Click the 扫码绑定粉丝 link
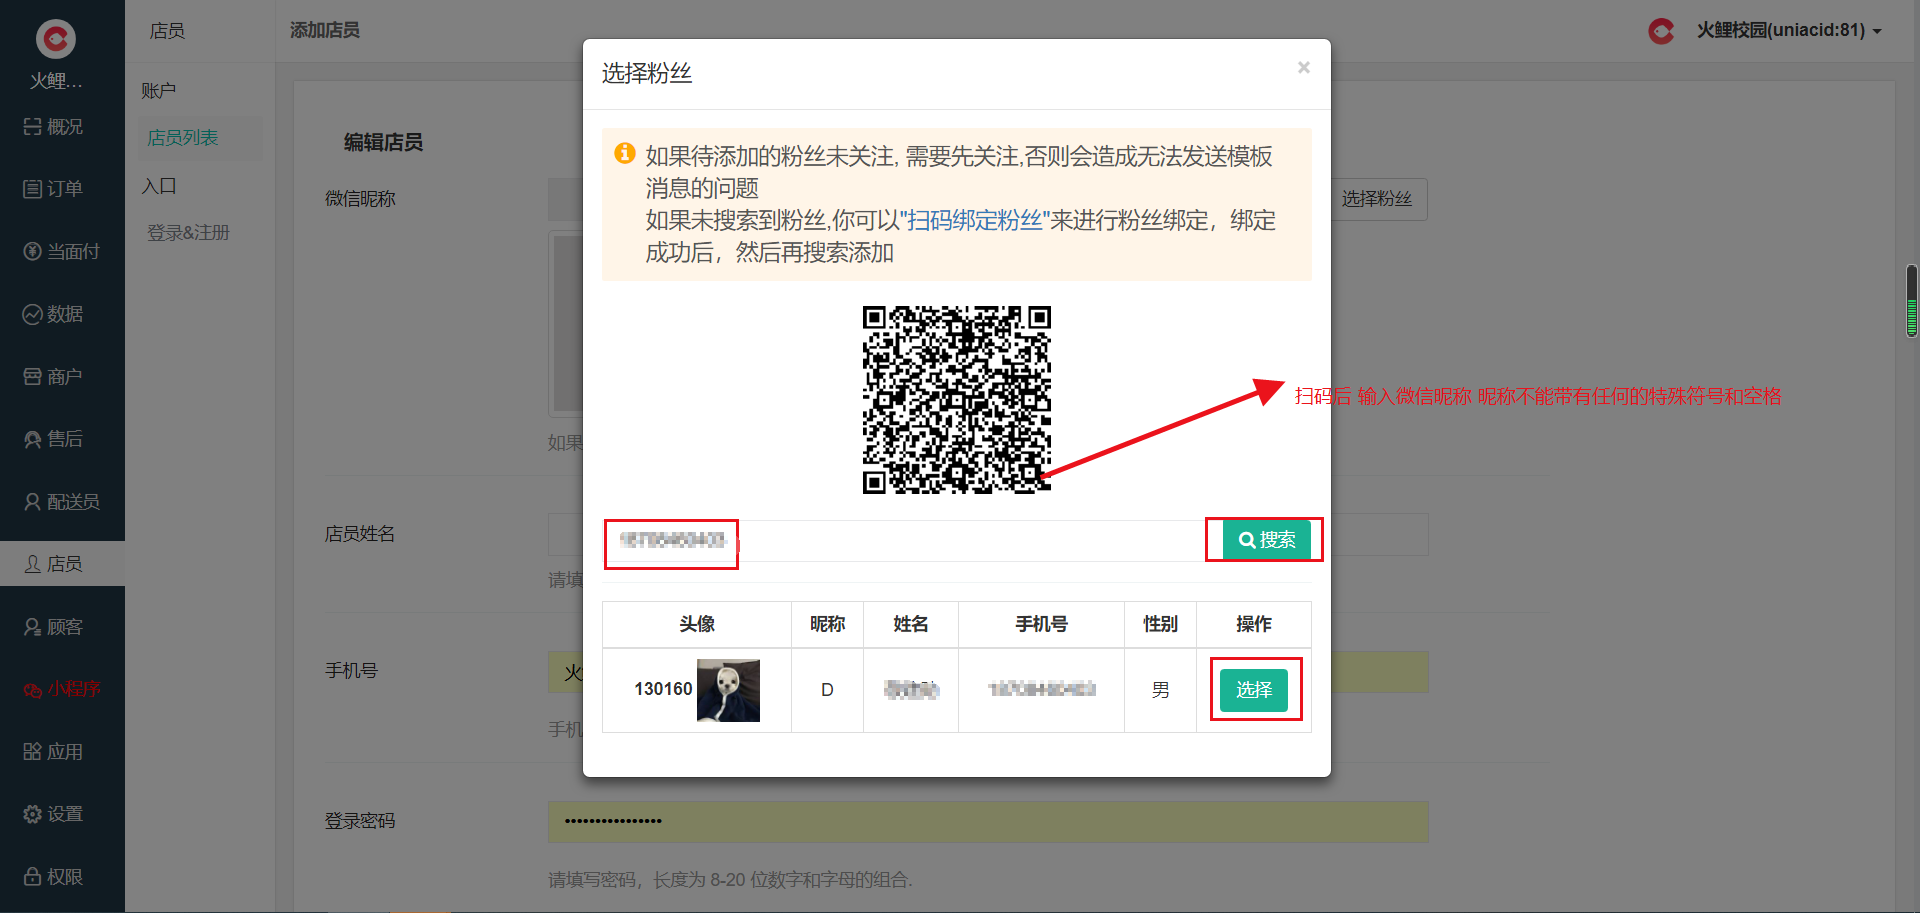The image size is (1920, 913). 974,220
